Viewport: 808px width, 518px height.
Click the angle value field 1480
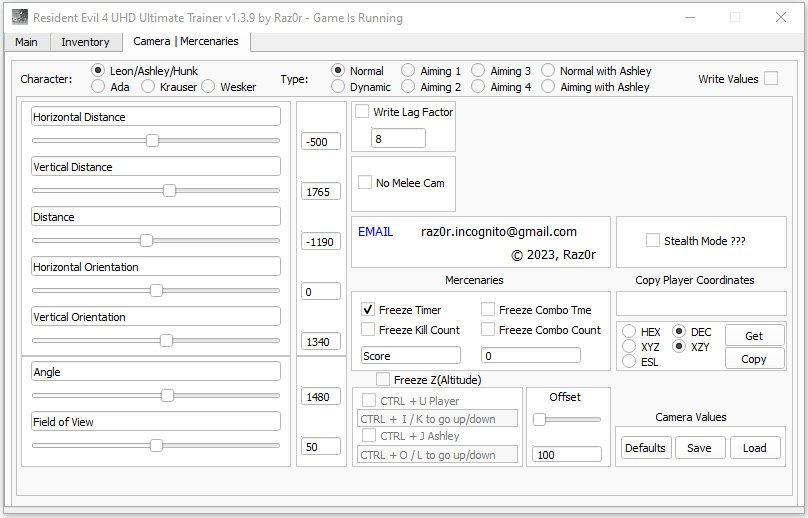coord(321,396)
